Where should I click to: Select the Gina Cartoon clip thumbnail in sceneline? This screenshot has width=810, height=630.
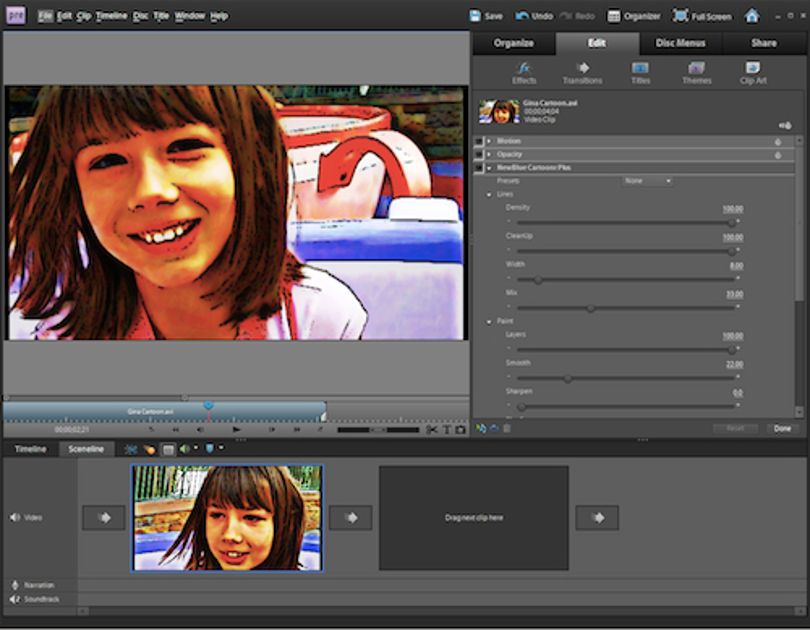tap(227, 518)
